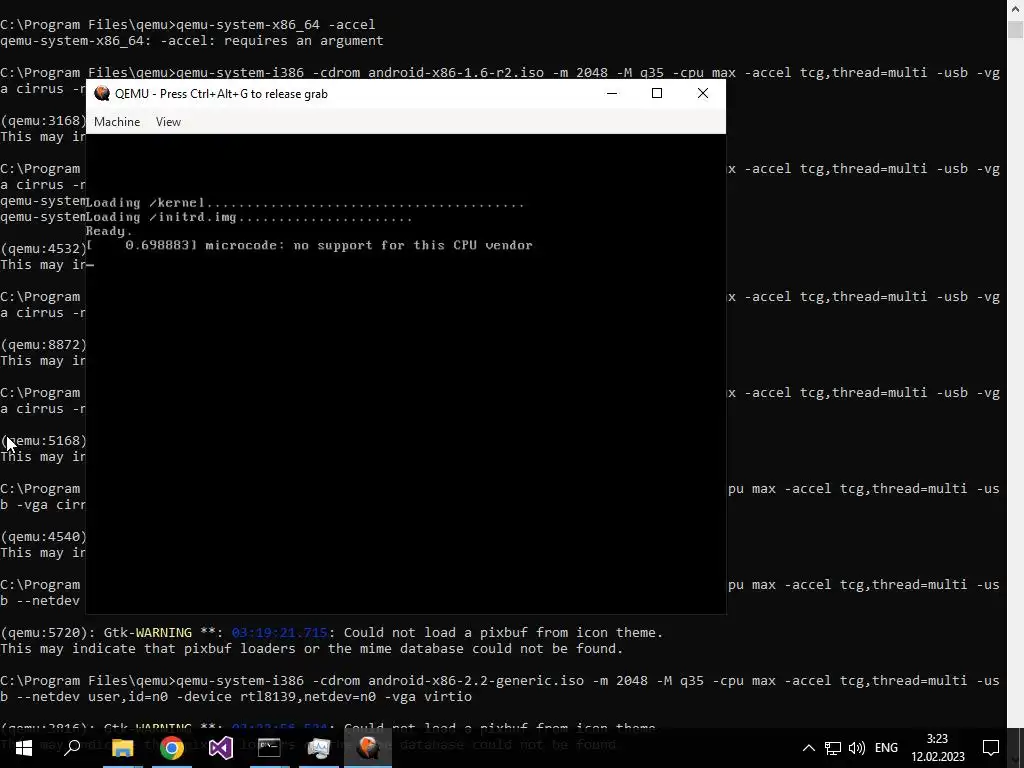Click the 'pixbuf loaders or the mime database' line

point(312,649)
